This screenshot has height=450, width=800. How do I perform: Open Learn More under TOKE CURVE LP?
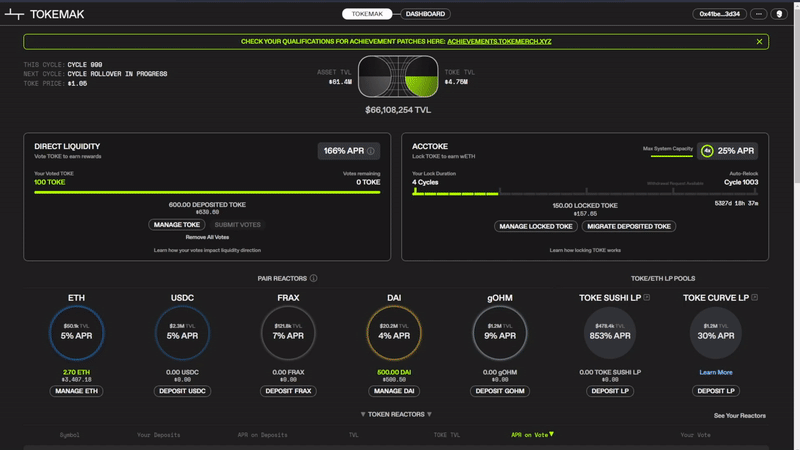716,372
